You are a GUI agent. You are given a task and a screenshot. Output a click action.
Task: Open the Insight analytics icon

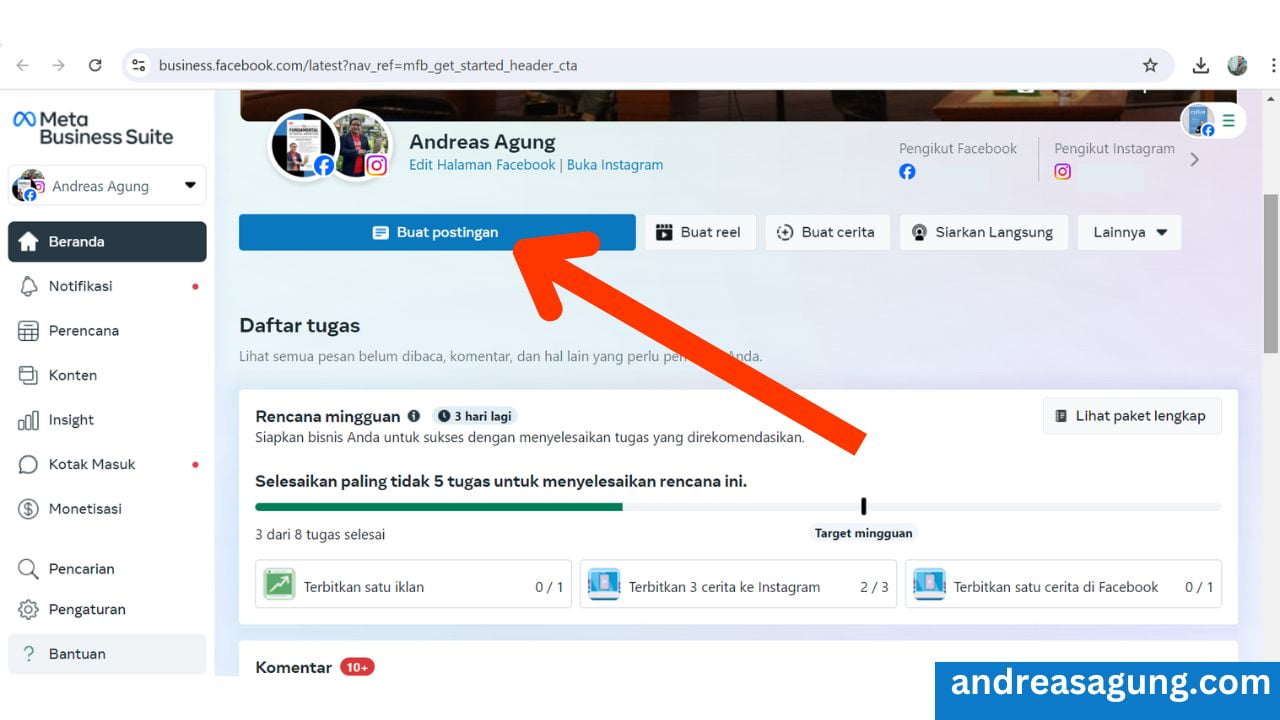[x=28, y=419]
